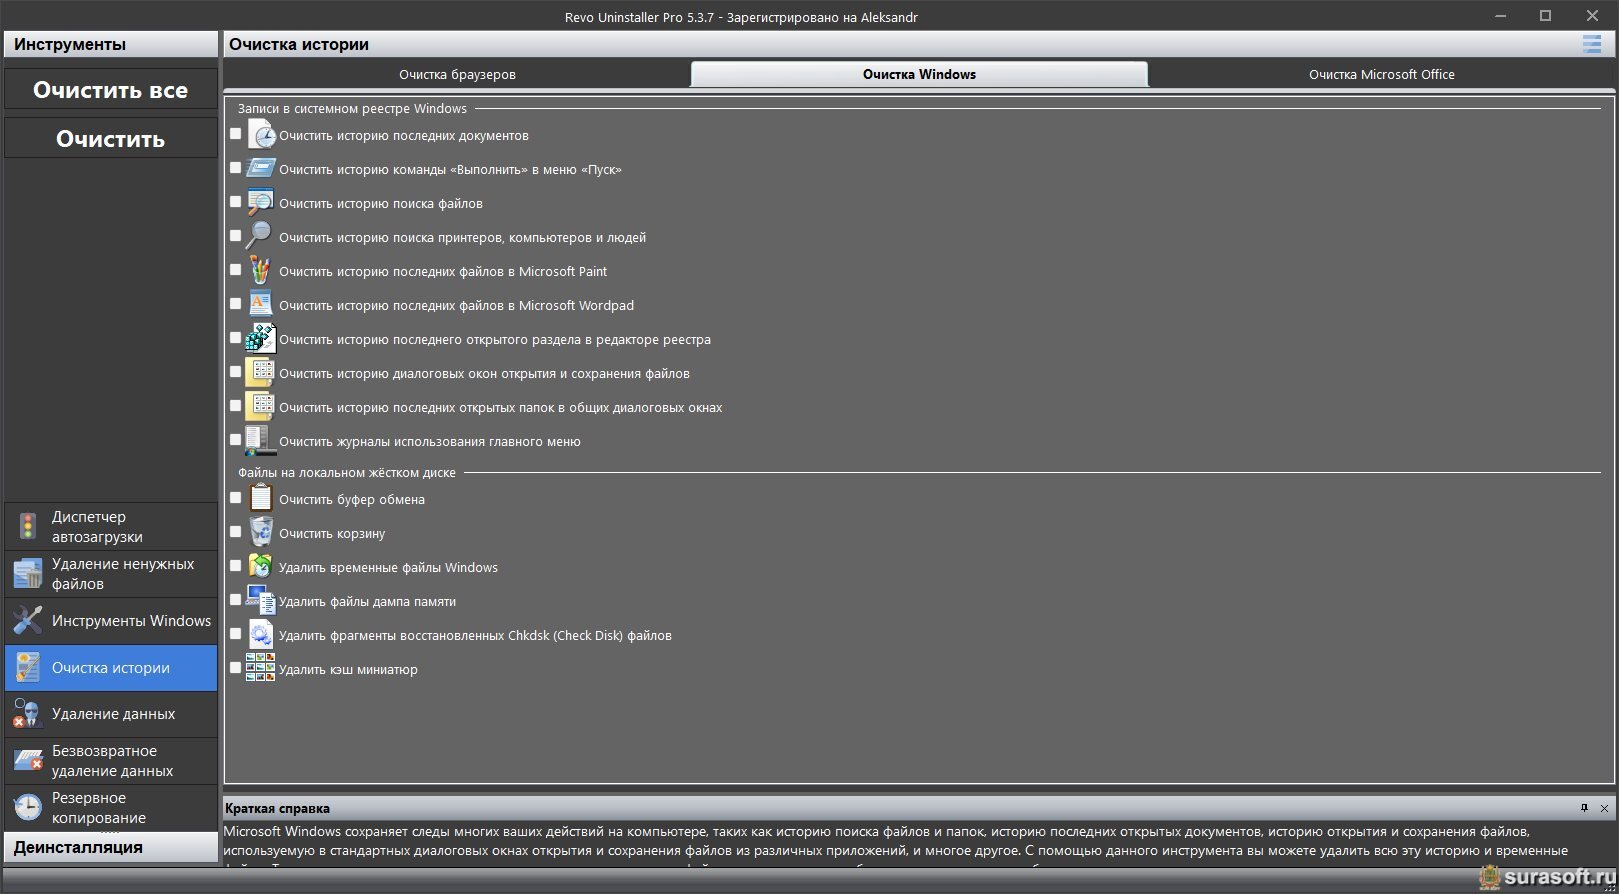This screenshot has height=894, width=1619.
Task: Select the Очистка Windows tab
Action: point(919,74)
